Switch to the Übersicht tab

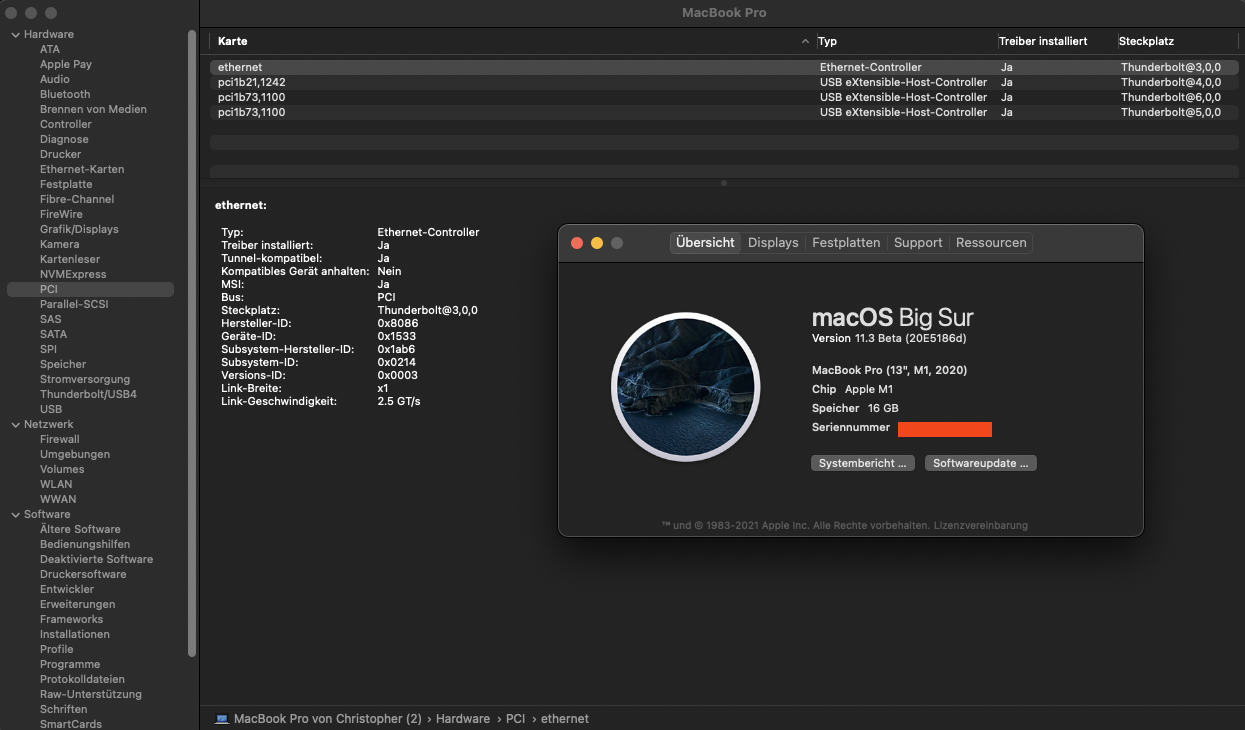tap(705, 242)
